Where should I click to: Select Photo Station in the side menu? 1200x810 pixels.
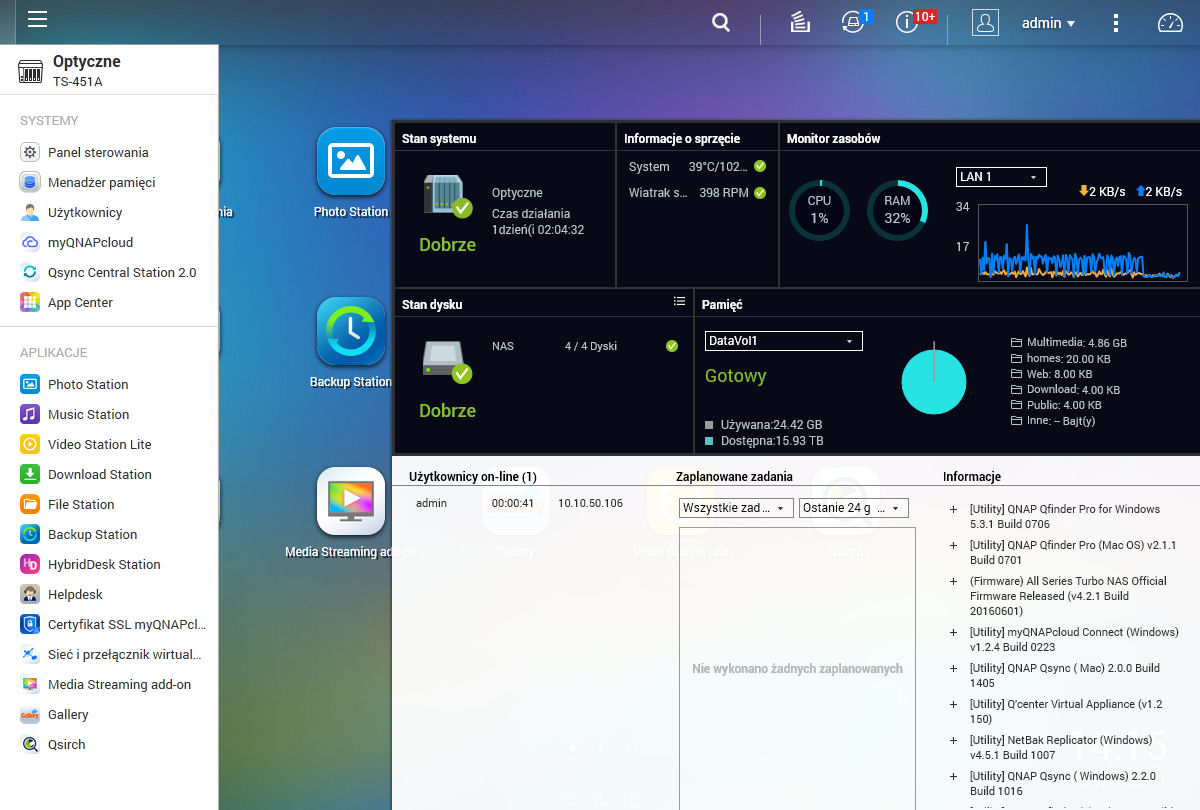click(109, 384)
